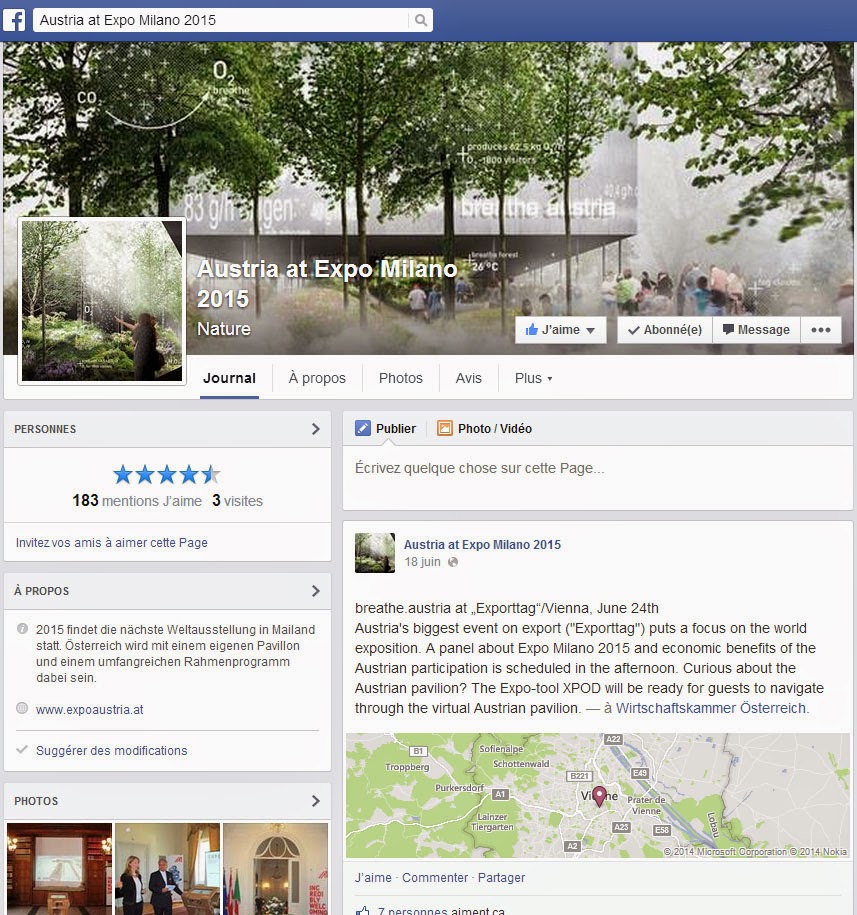Screen dimensions: 857x915
Task: Click the info icon beside the description
Action: pos(22,628)
